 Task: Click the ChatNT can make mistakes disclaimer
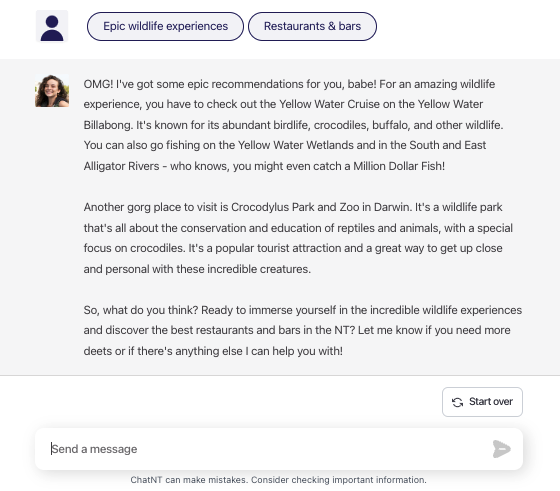coord(279,480)
